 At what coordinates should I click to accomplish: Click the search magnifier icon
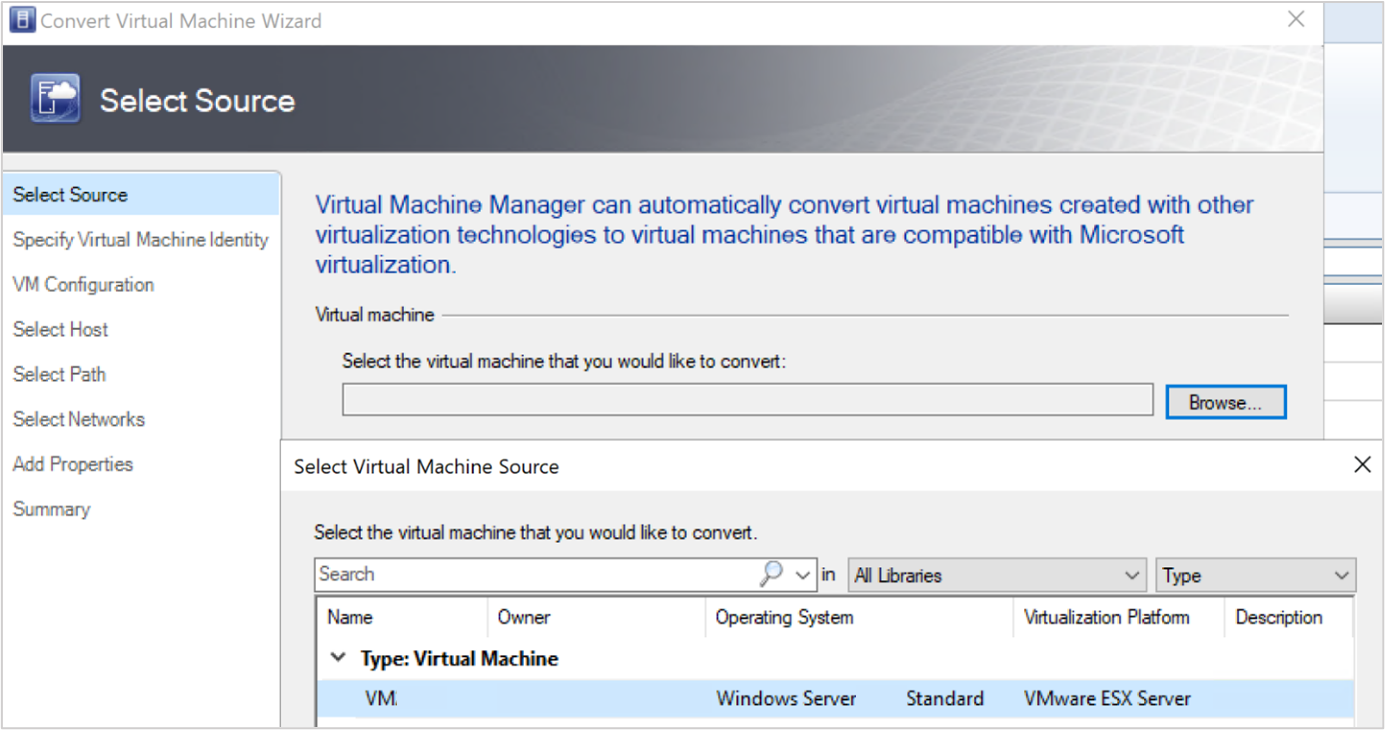pos(771,574)
